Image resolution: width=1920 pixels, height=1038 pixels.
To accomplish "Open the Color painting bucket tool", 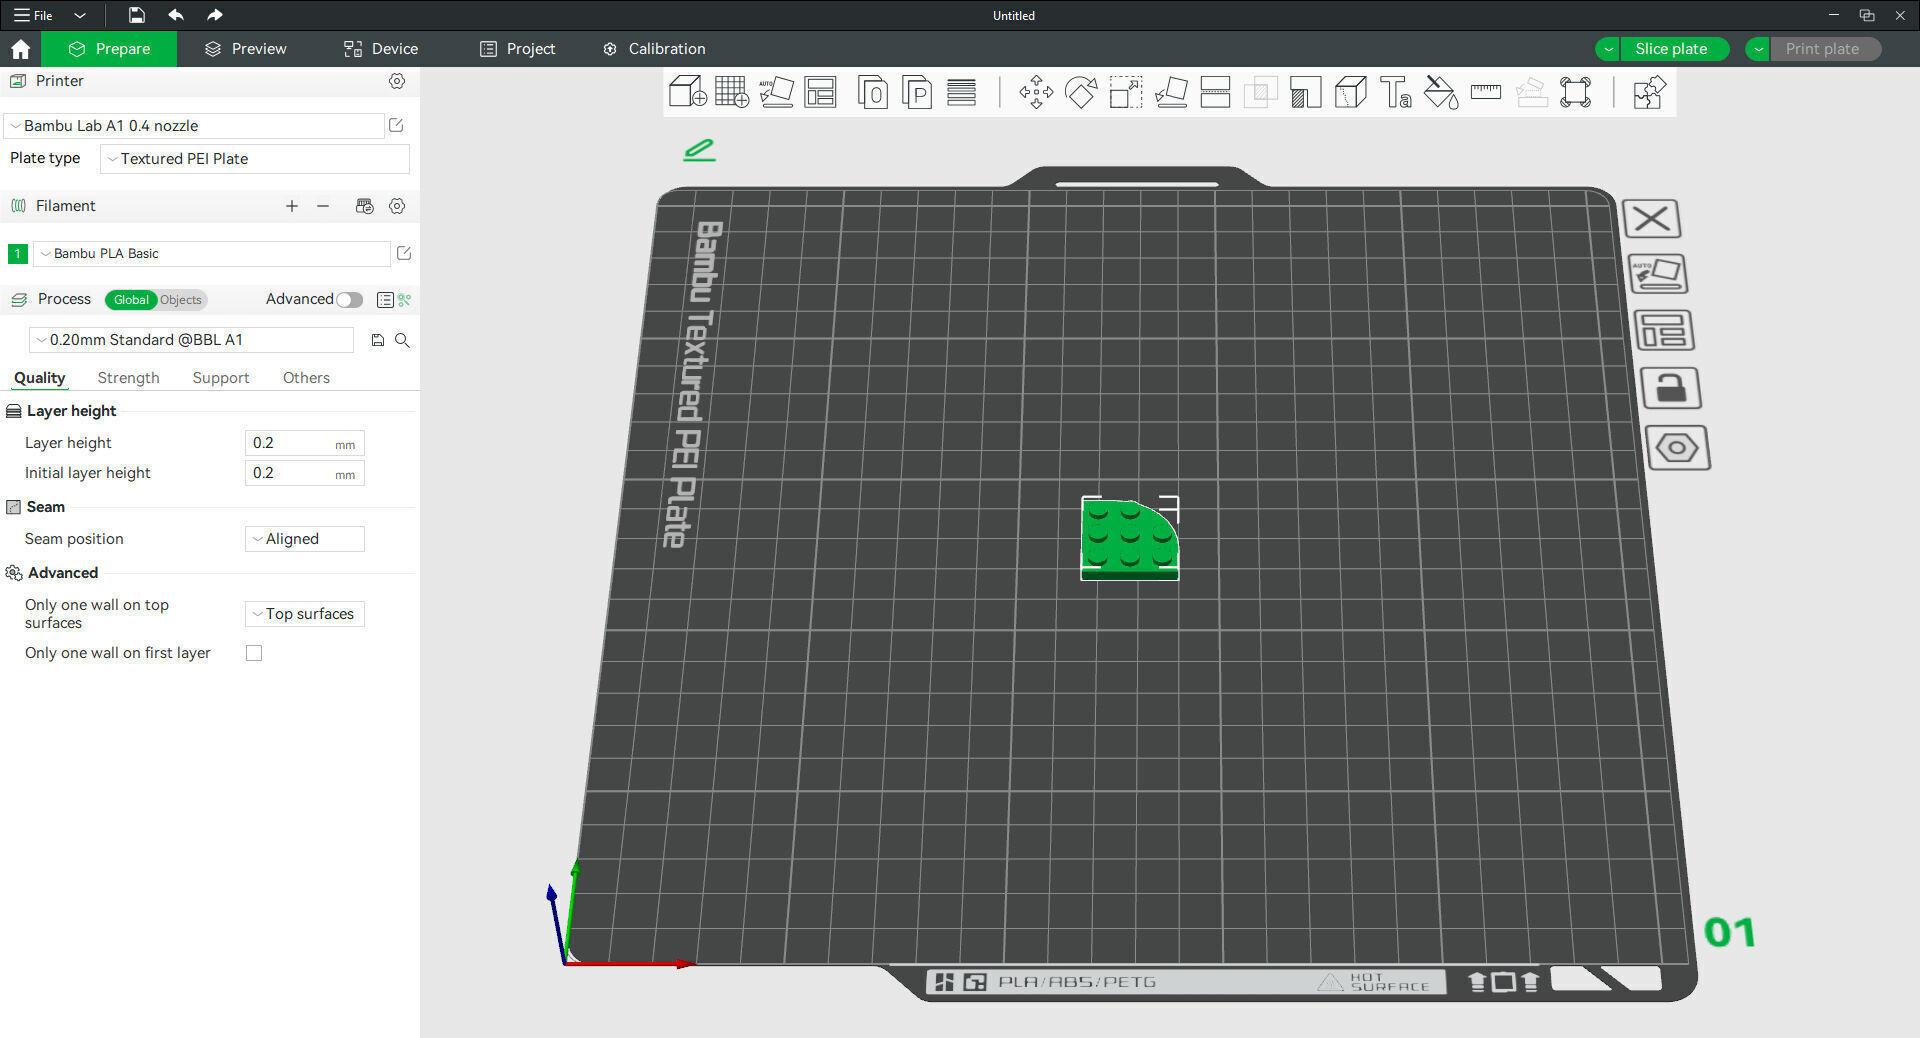I will 1441,93.
